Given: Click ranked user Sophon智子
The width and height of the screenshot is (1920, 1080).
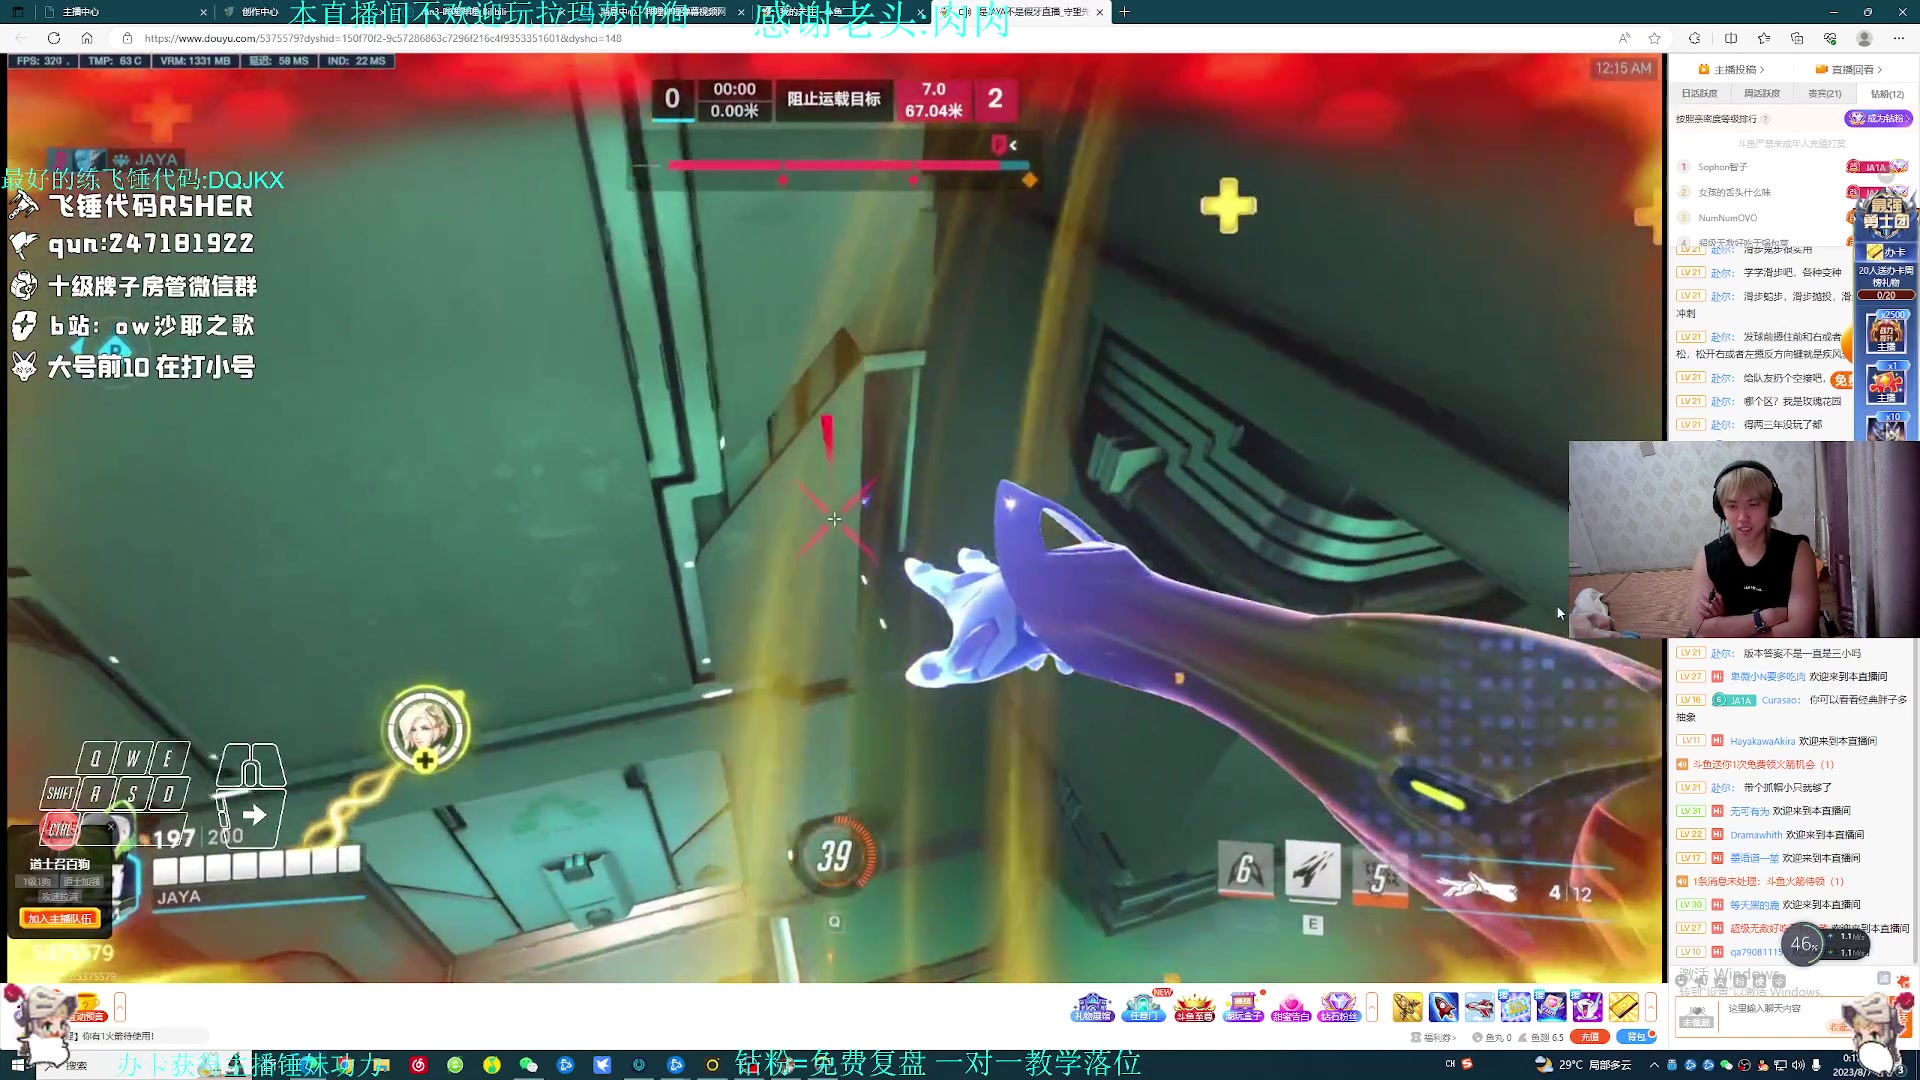Looking at the screenshot, I should coord(1722,167).
